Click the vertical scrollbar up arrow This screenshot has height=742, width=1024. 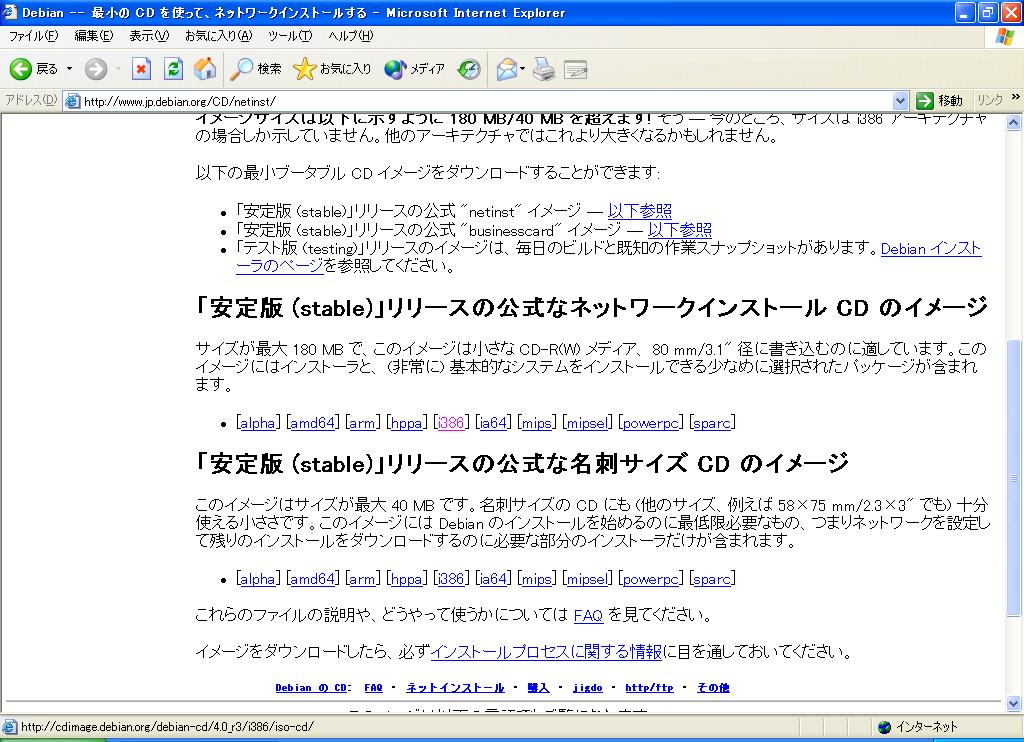[1014, 122]
